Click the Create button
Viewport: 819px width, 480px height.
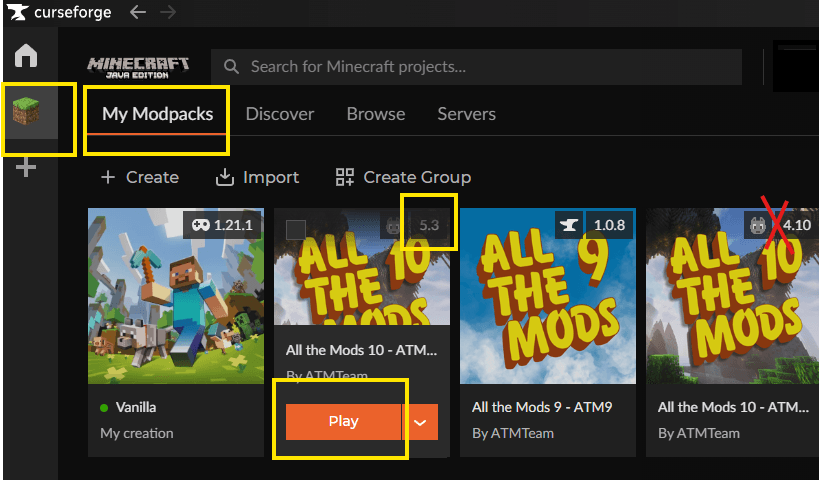point(139,178)
